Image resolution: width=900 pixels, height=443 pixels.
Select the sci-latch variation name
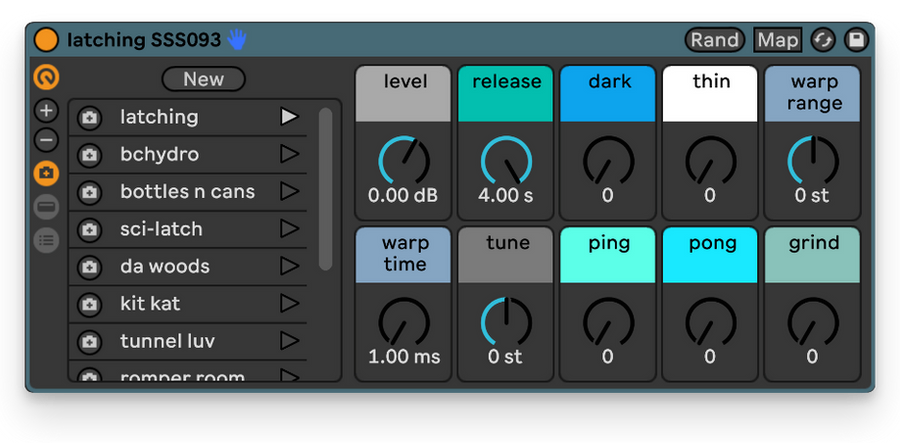coord(161,229)
